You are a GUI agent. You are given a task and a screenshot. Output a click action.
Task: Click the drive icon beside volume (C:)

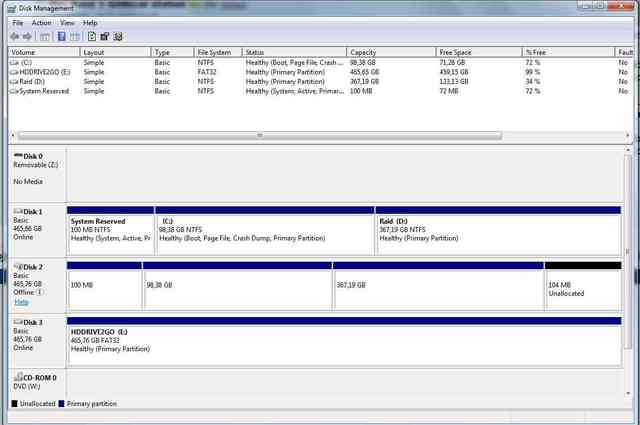click(x=14, y=63)
